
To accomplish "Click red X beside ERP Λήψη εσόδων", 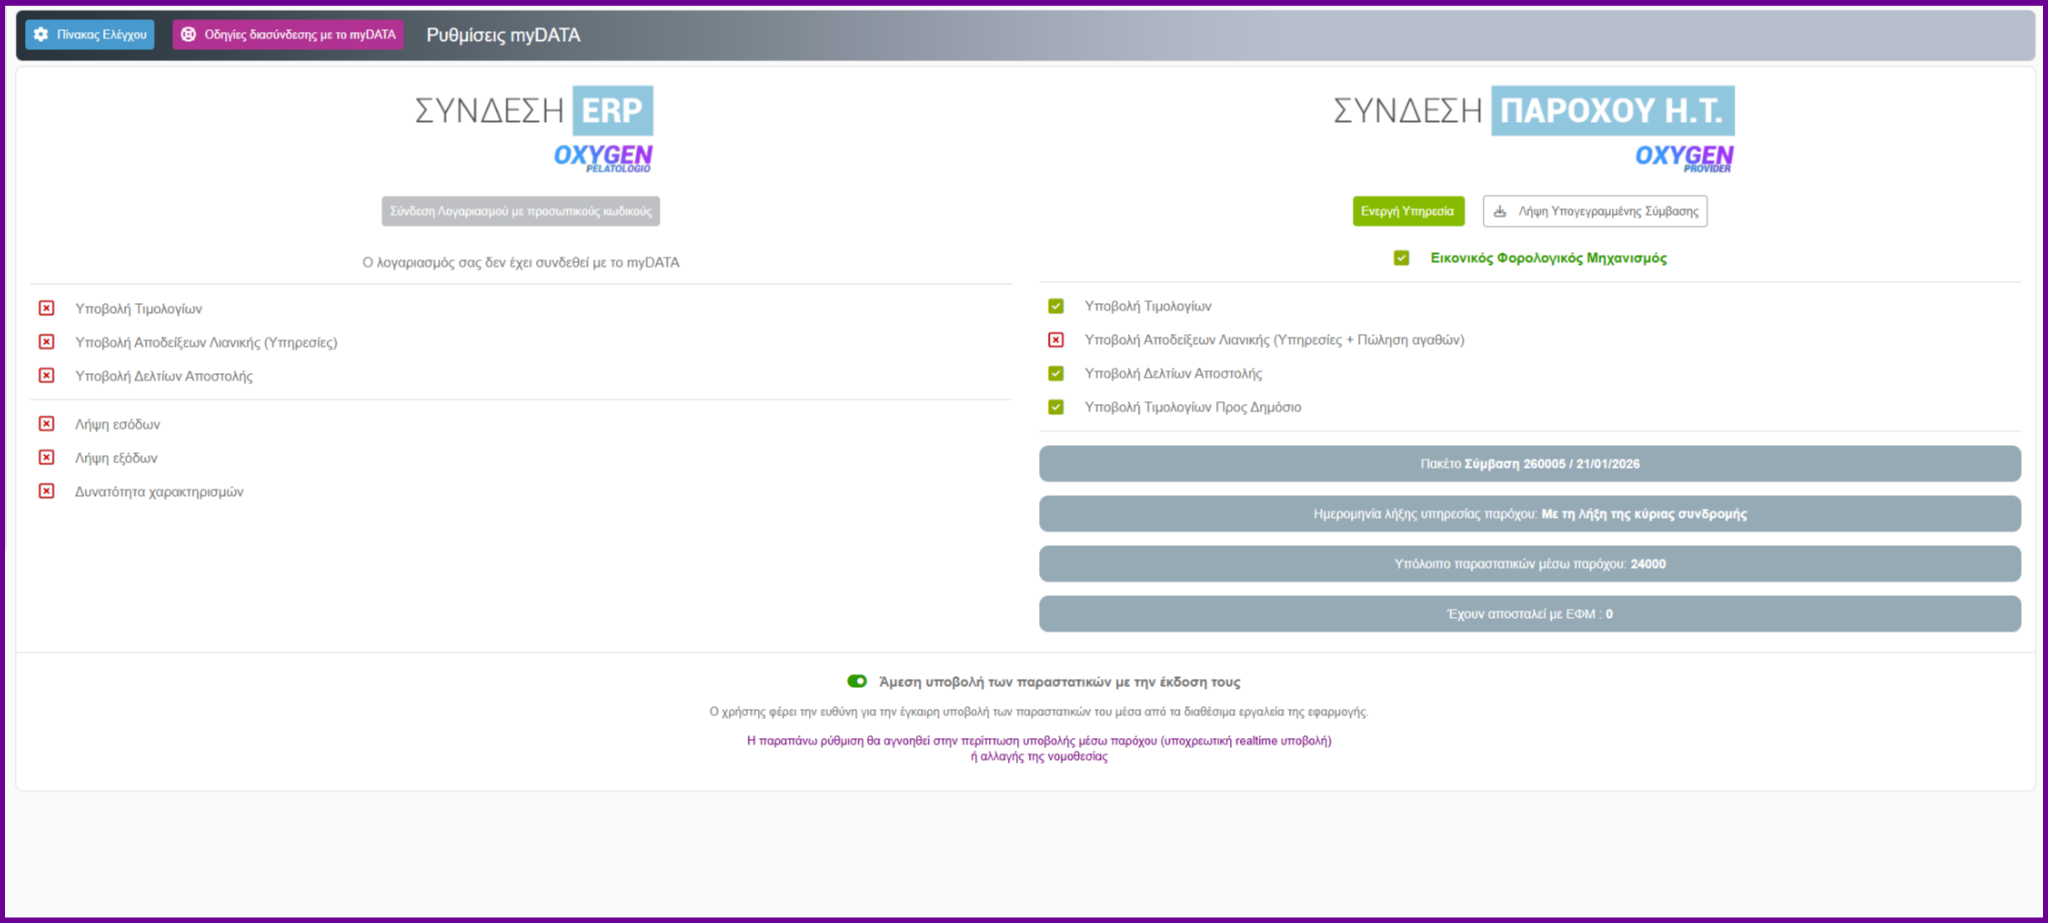I will pos(47,424).
